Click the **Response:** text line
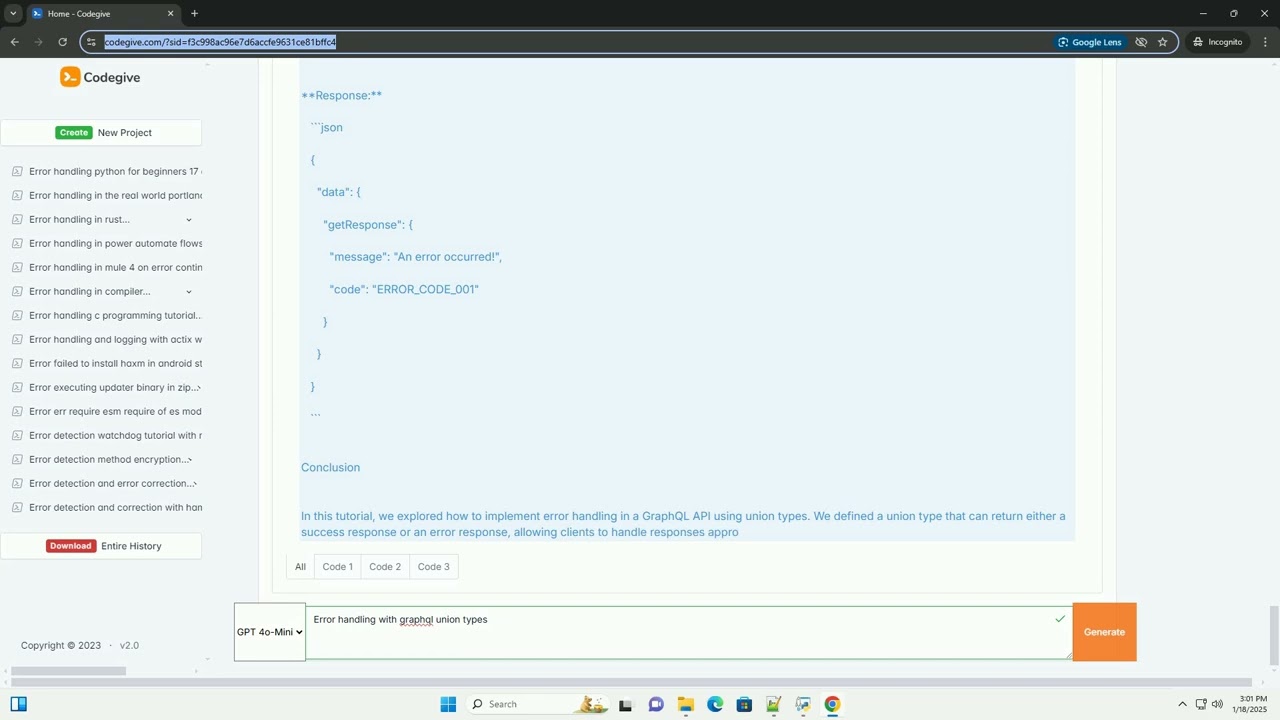 (341, 95)
